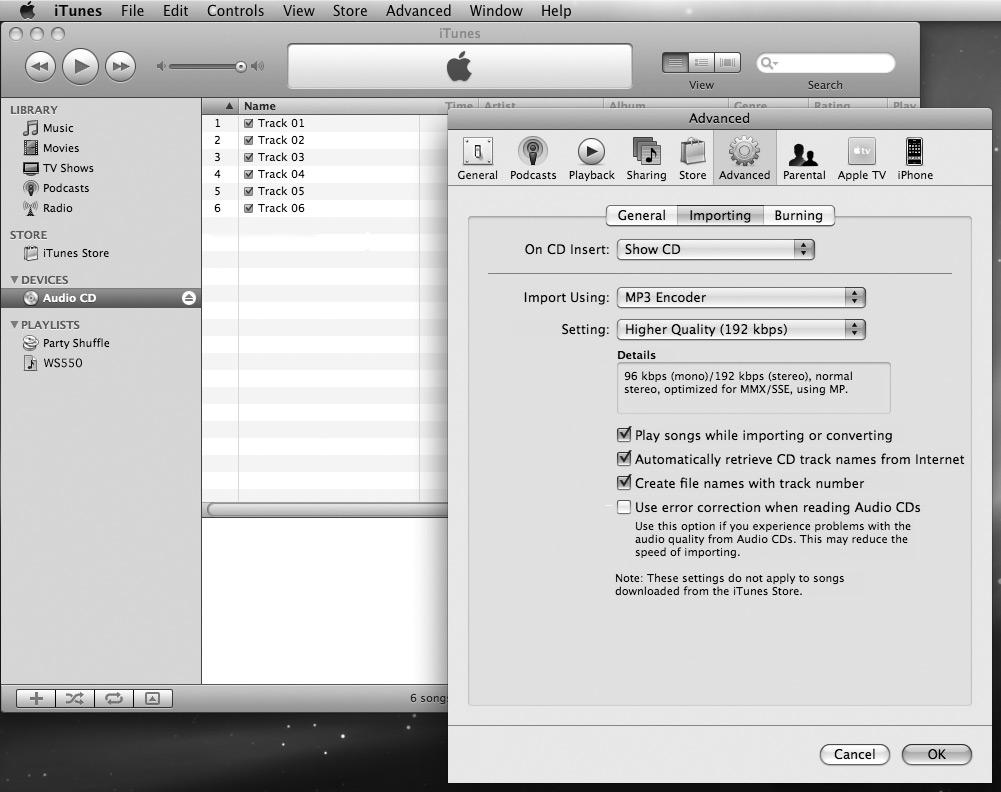Screen dimensions: 1001x792
Task: Open the Setting quality dropdown
Action: [741, 329]
